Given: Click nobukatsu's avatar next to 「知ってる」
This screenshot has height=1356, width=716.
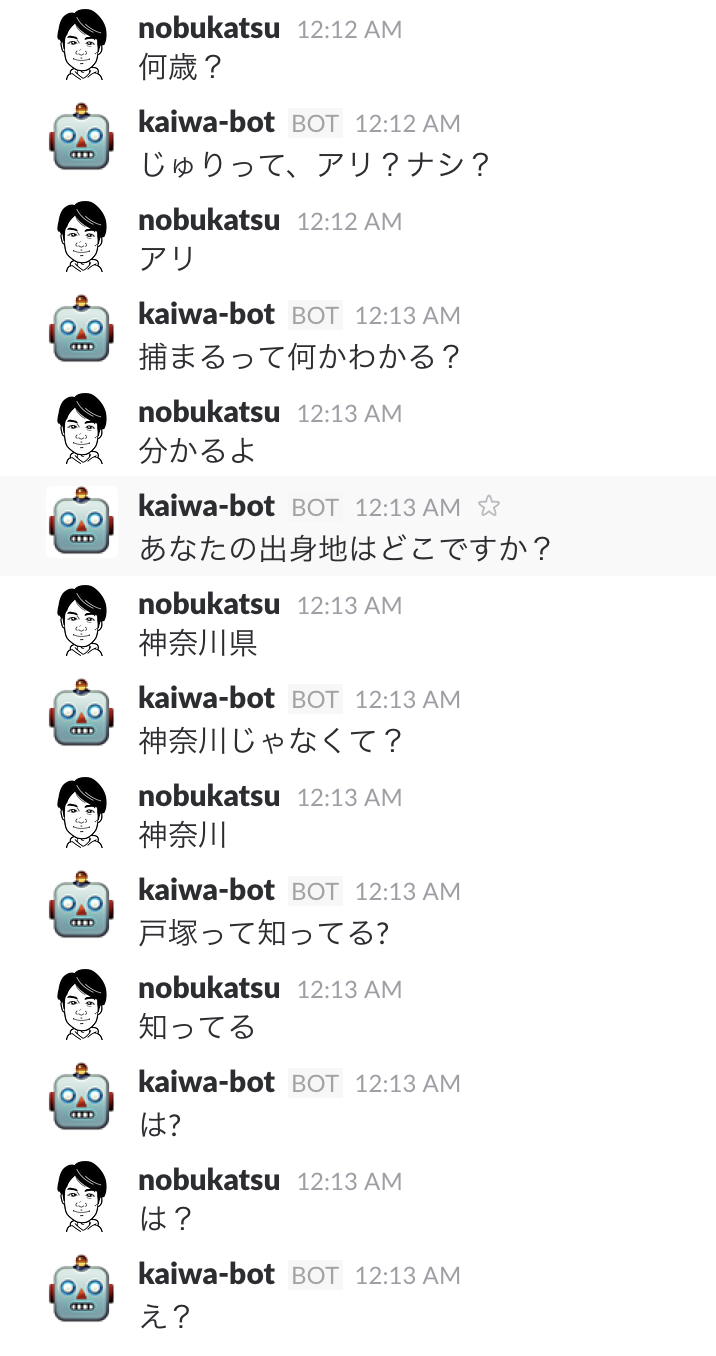Looking at the screenshot, I should (81, 1005).
